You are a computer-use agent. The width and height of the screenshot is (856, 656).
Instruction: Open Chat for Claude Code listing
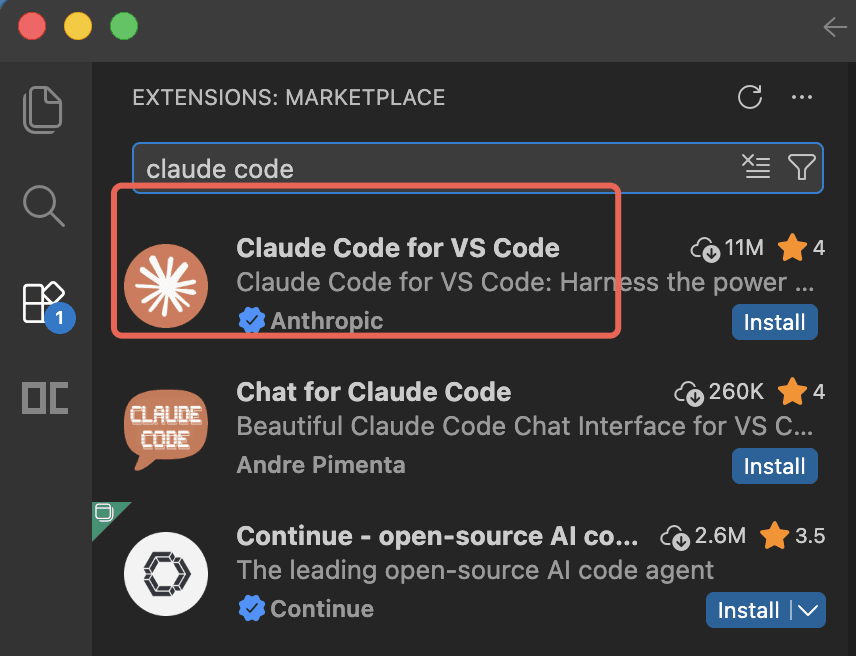pos(374,392)
